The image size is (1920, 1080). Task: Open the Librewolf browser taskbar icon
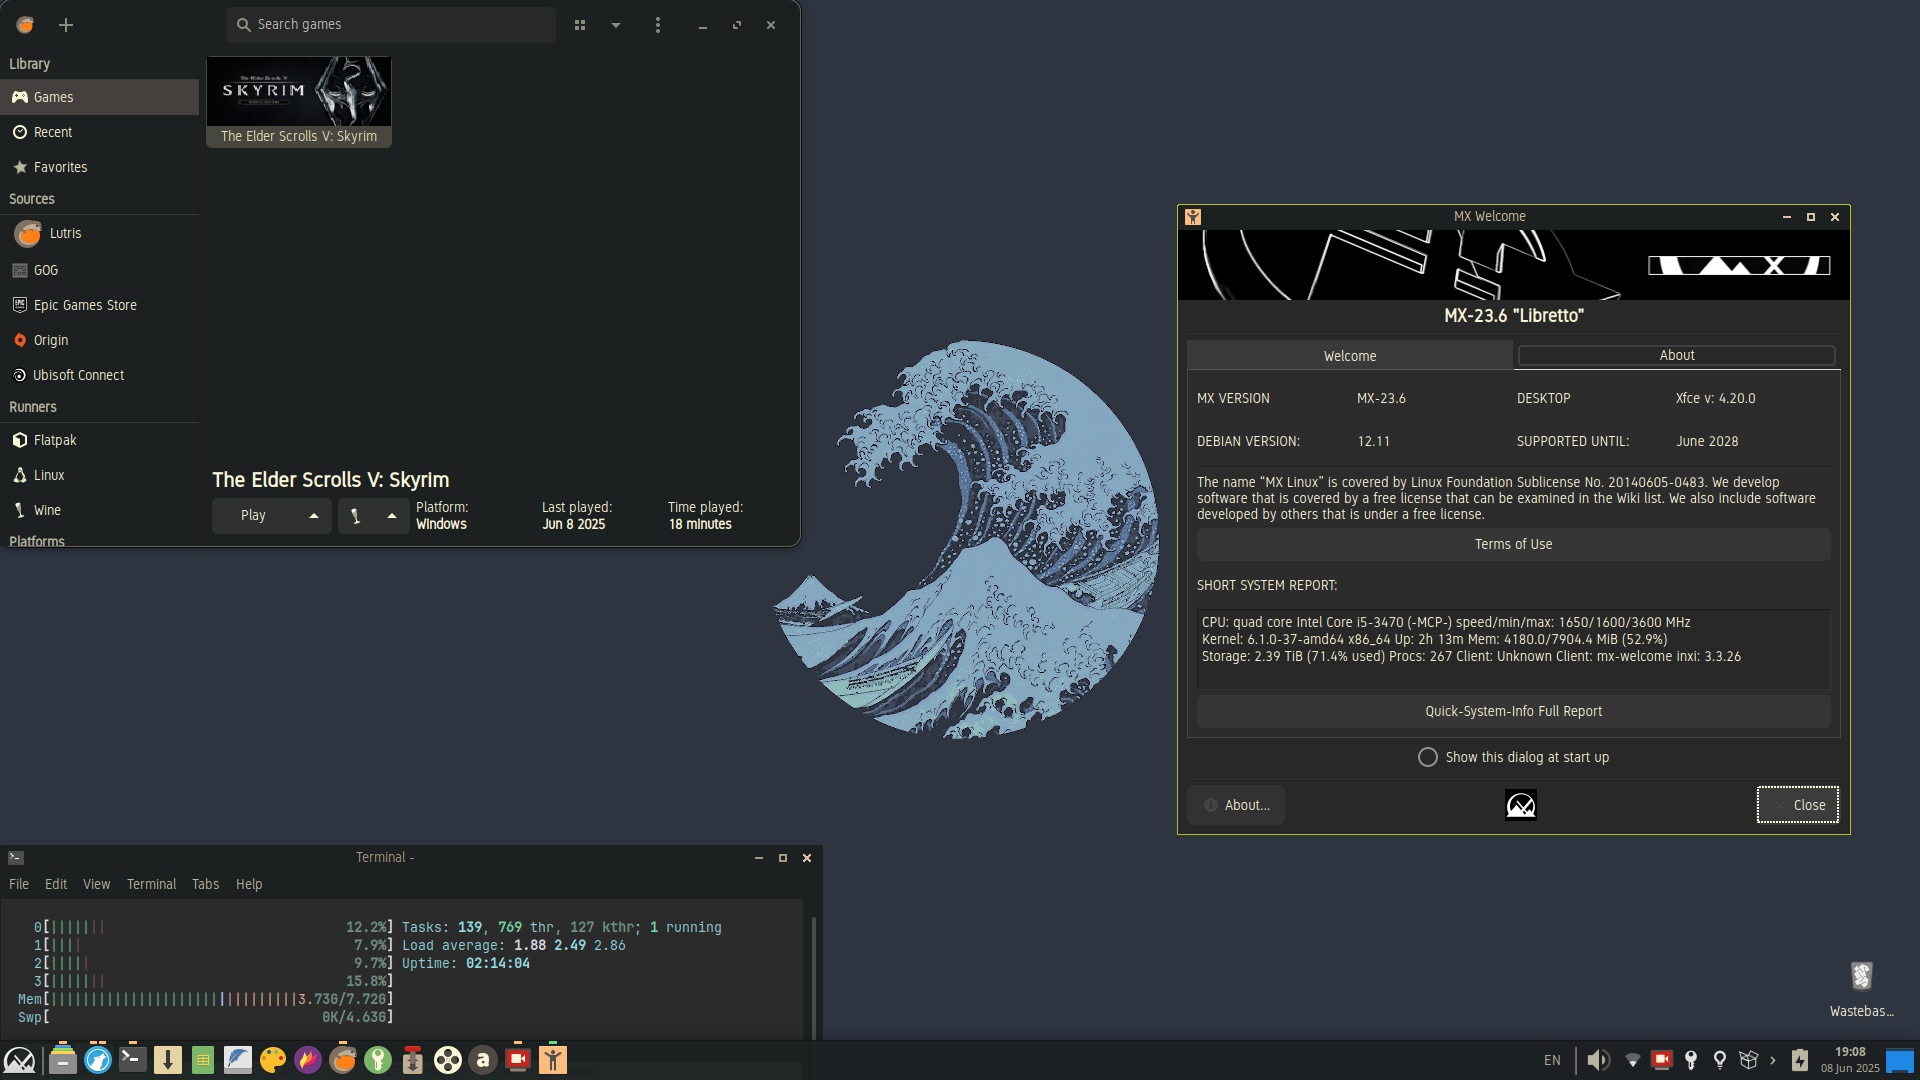pos(98,1060)
